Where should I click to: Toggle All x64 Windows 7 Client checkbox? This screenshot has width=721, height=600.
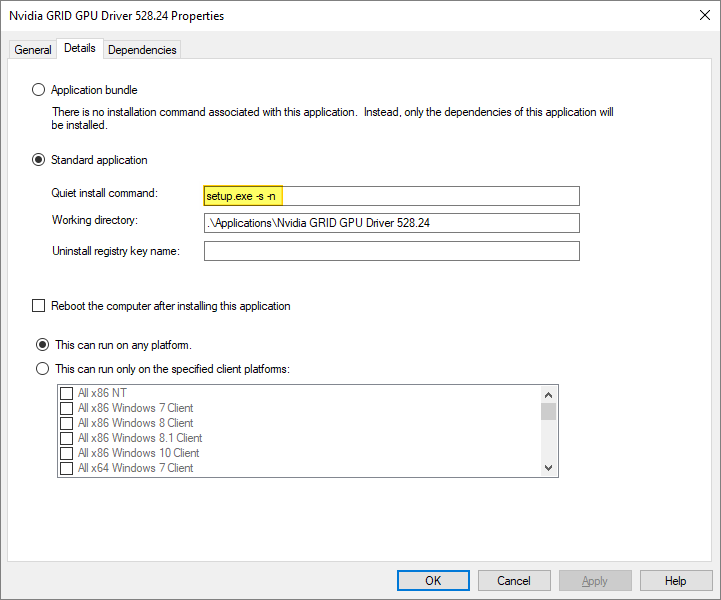coord(67,469)
